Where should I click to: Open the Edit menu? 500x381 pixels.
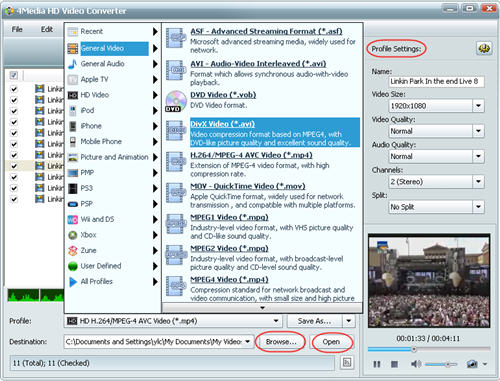point(47,29)
